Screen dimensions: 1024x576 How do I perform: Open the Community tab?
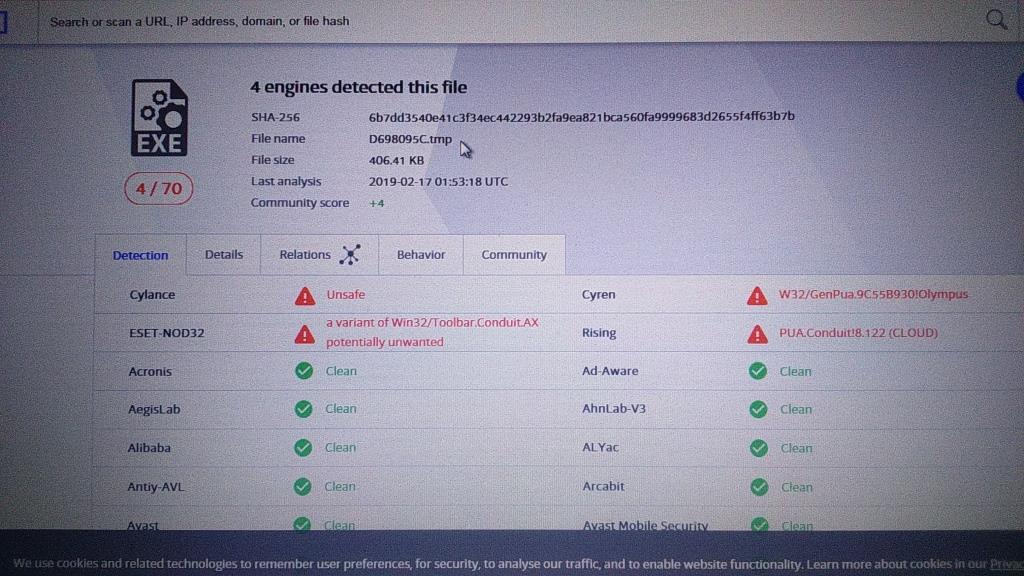click(514, 255)
